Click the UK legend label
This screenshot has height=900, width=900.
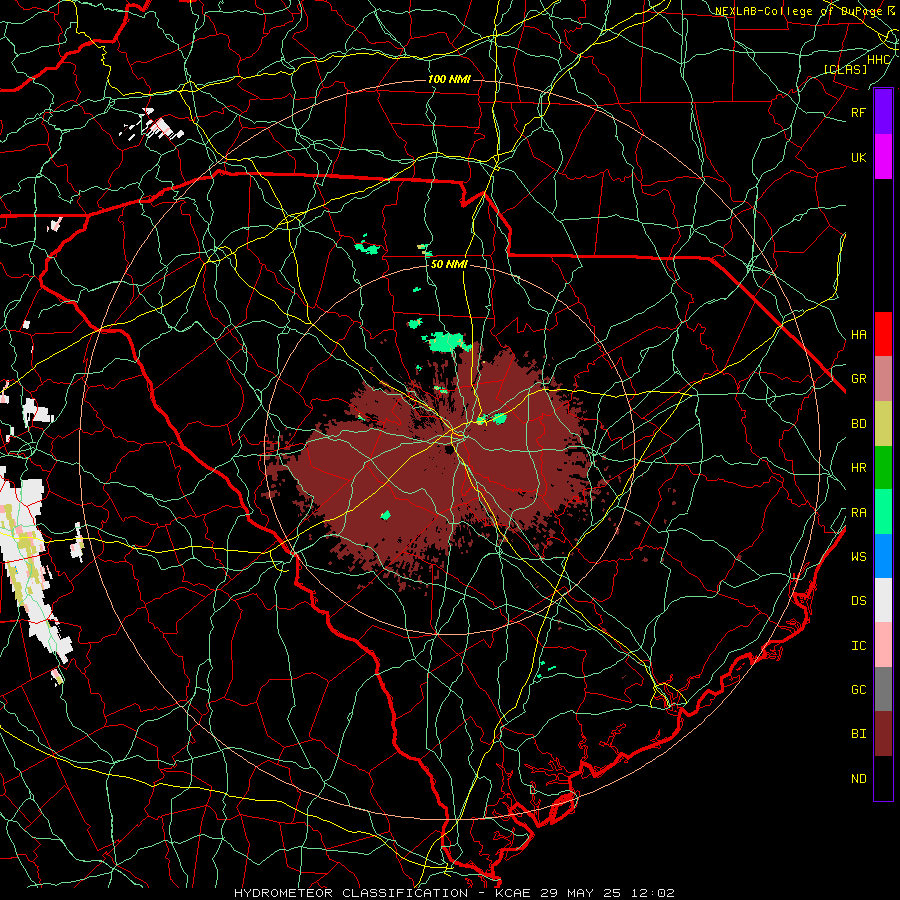[x=858, y=157]
